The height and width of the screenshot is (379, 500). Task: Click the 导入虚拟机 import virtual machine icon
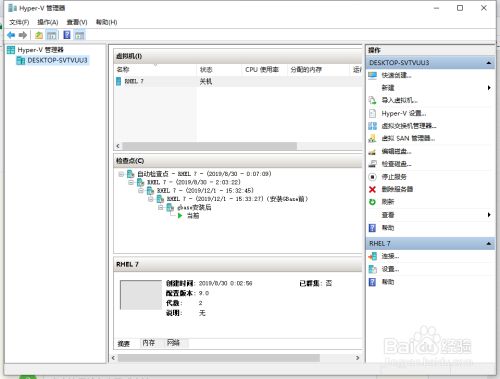point(372,100)
